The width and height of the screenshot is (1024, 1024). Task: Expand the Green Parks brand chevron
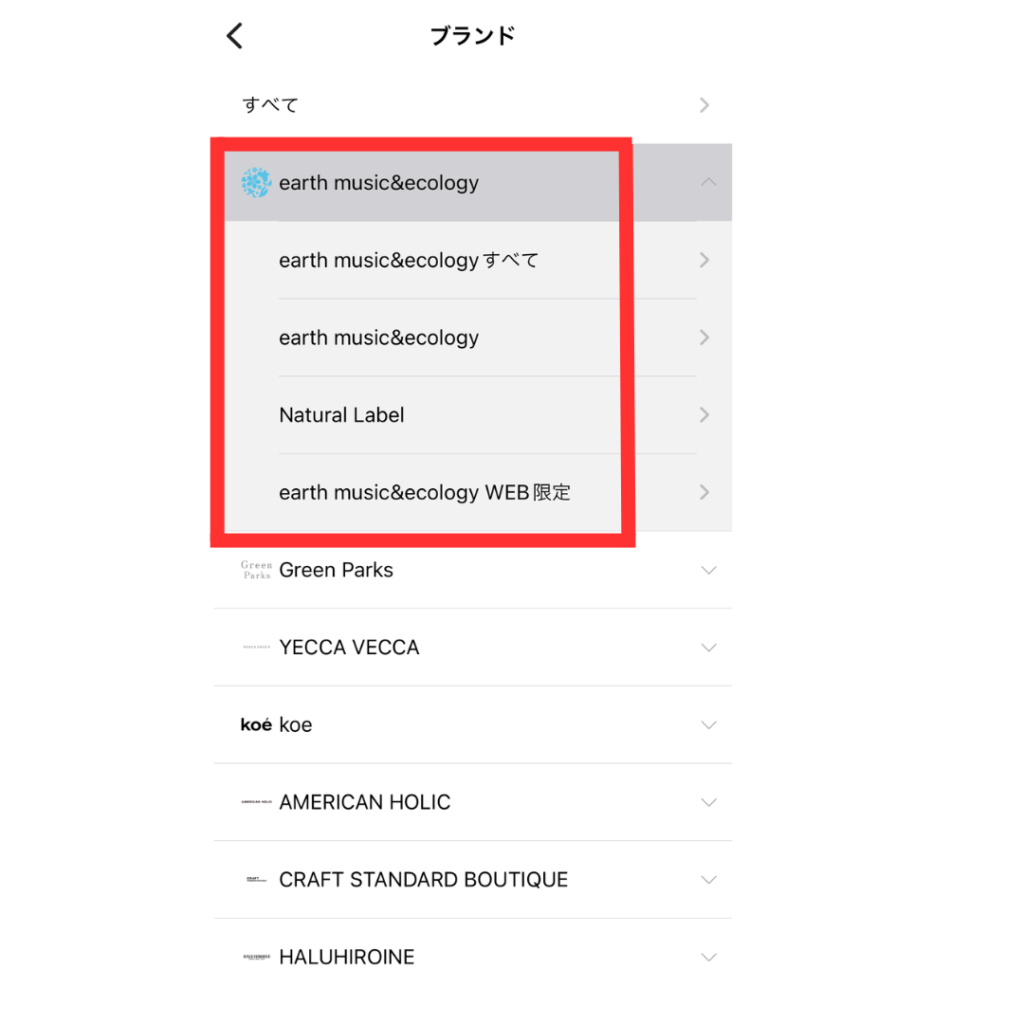[709, 570]
